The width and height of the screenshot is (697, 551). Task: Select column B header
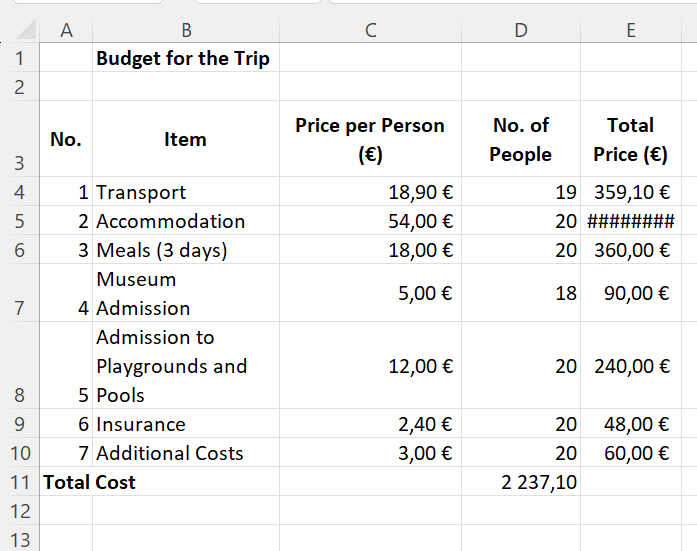pyautogui.click(x=185, y=30)
